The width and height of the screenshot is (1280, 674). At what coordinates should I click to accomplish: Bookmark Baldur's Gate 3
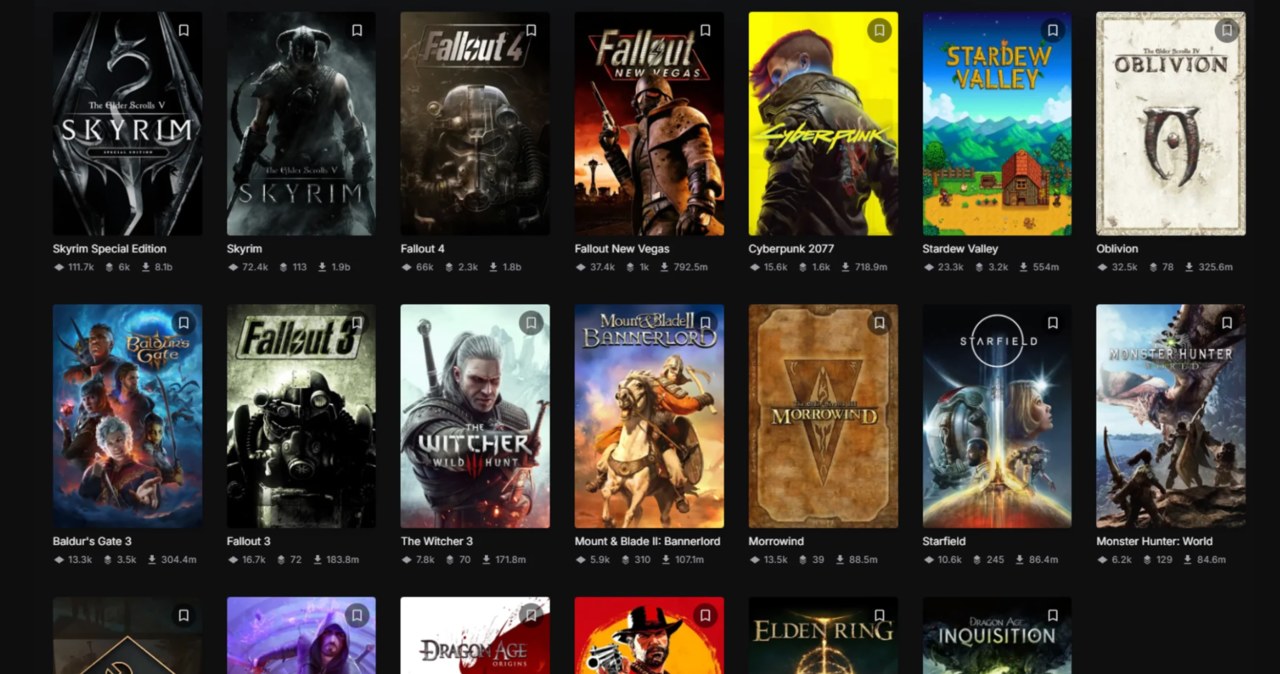(184, 323)
